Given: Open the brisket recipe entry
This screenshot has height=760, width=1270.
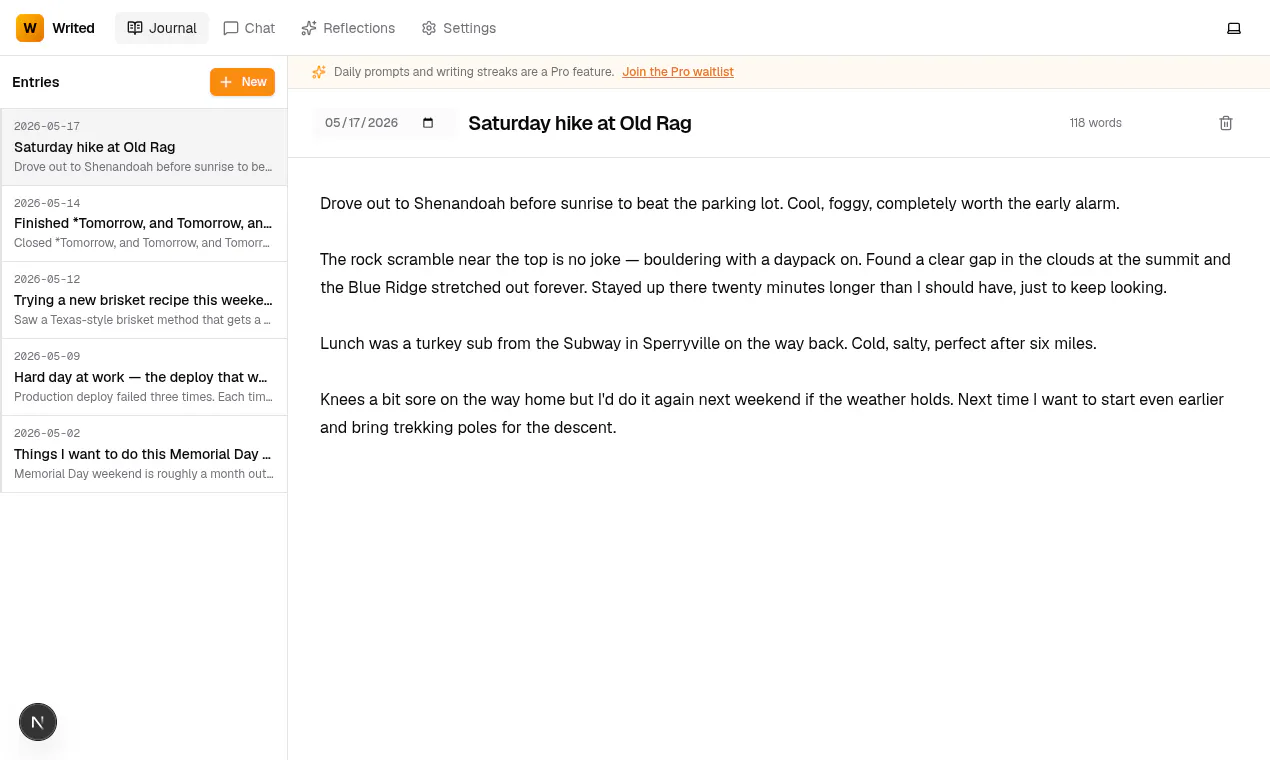Looking at the screenshot, I should click(x=144, y=301).
